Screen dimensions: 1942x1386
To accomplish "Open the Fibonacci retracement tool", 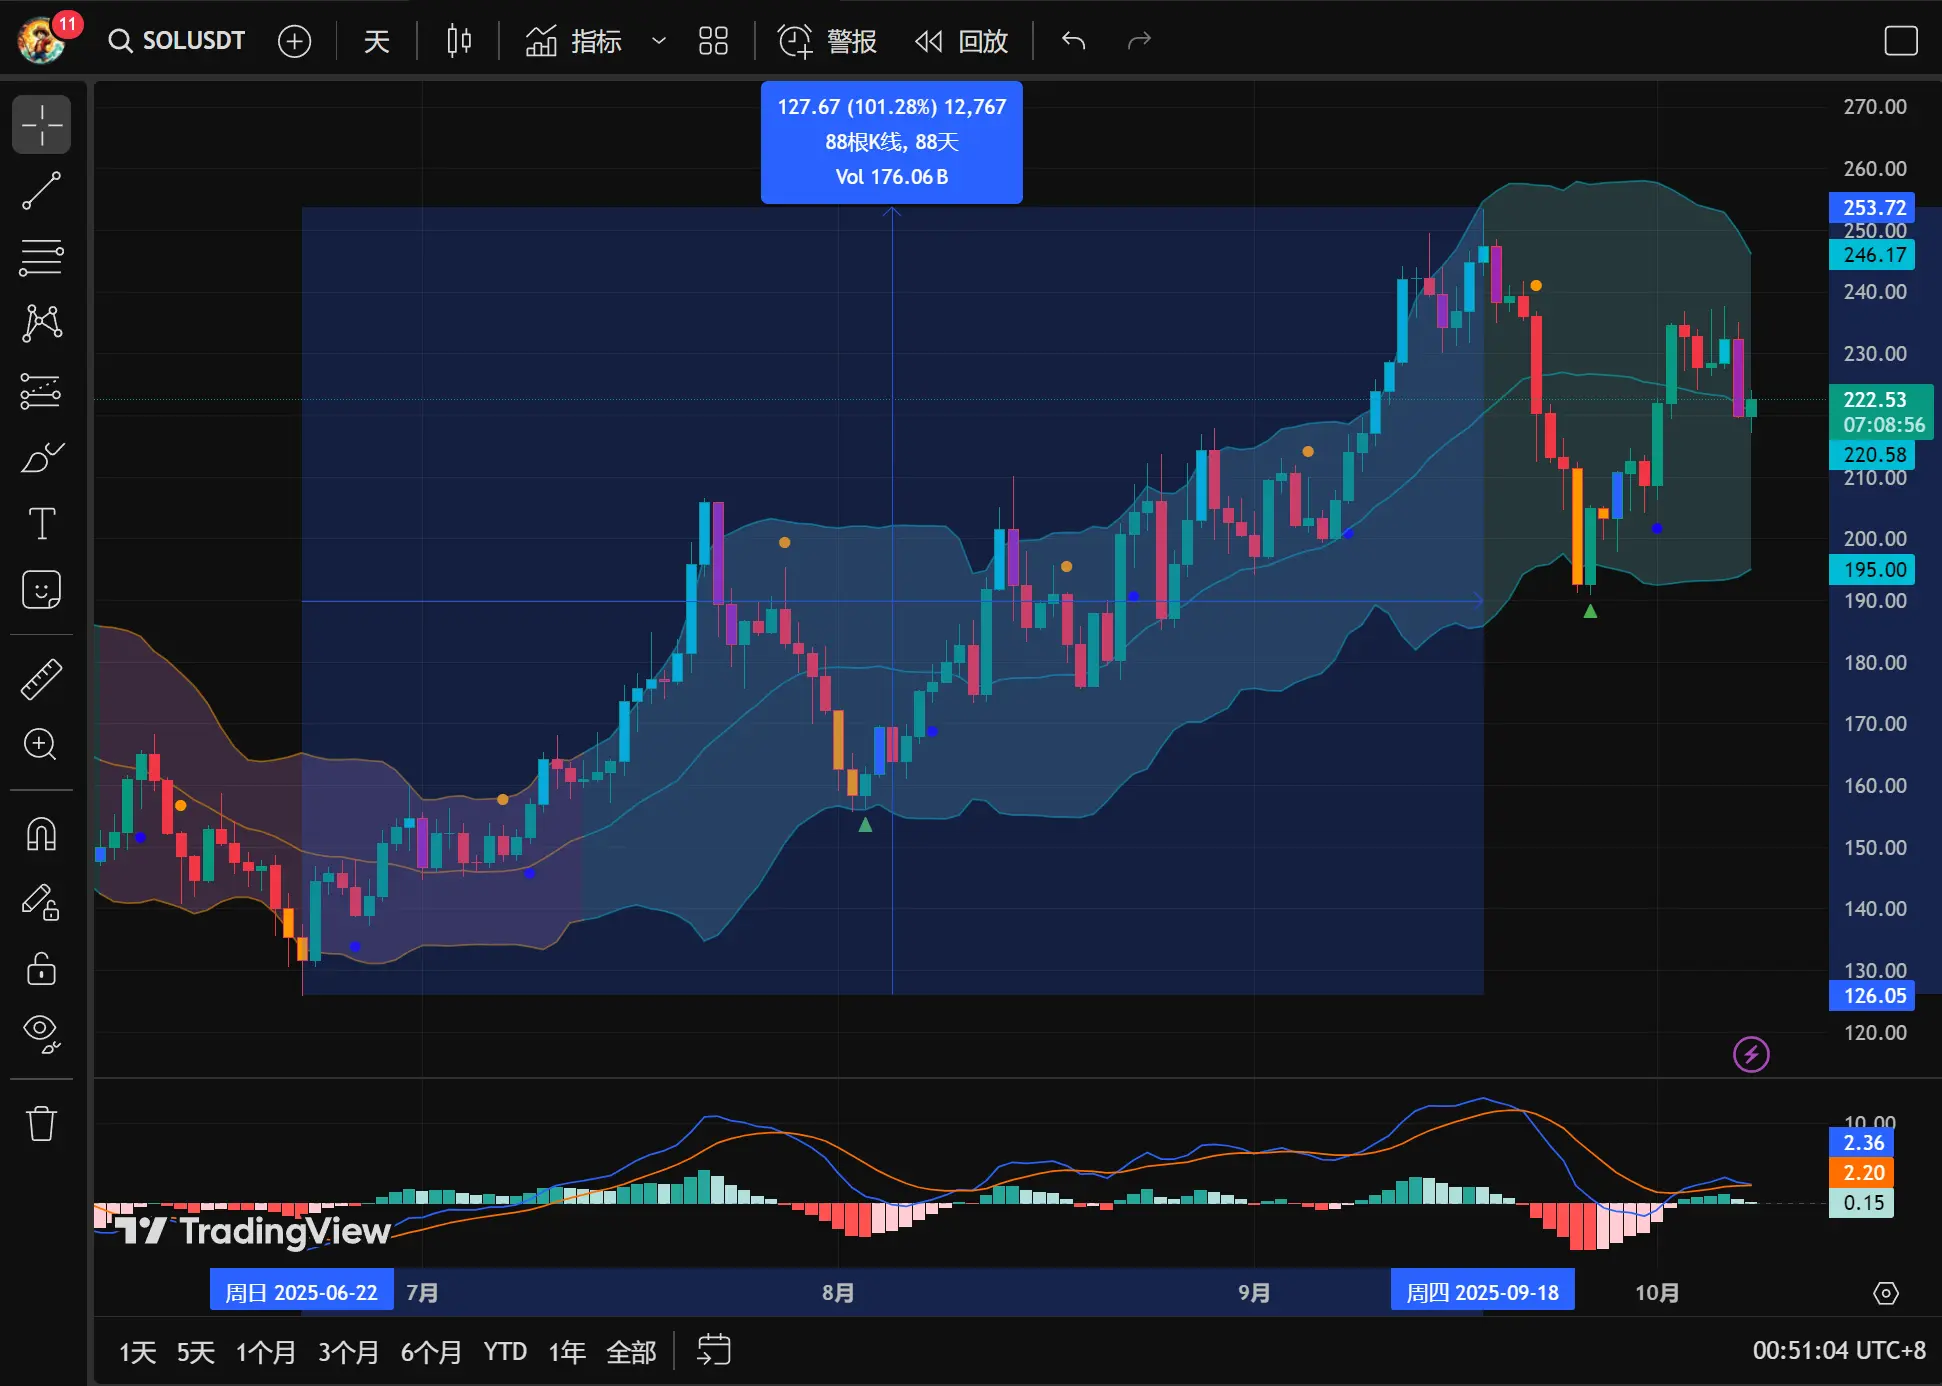I will (x=41, y=257).
